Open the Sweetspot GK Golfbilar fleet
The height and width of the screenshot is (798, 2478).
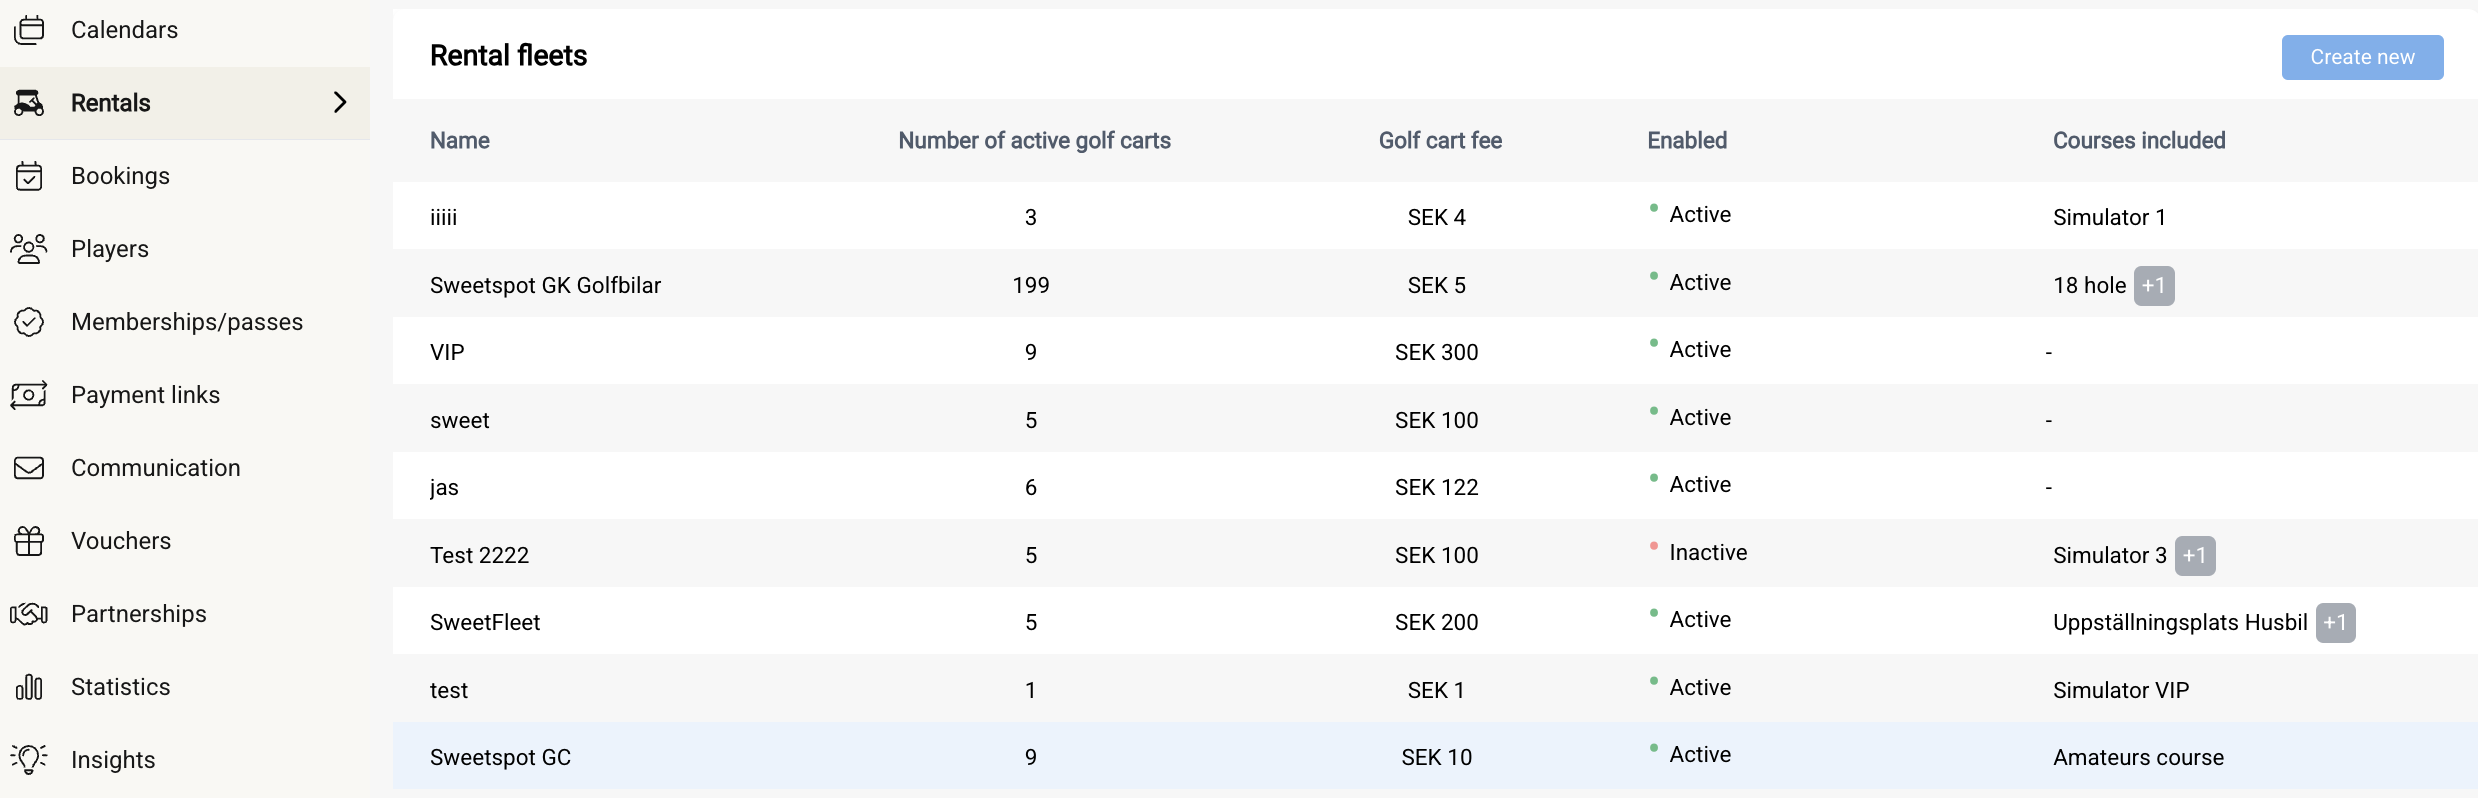click(545, 286)
